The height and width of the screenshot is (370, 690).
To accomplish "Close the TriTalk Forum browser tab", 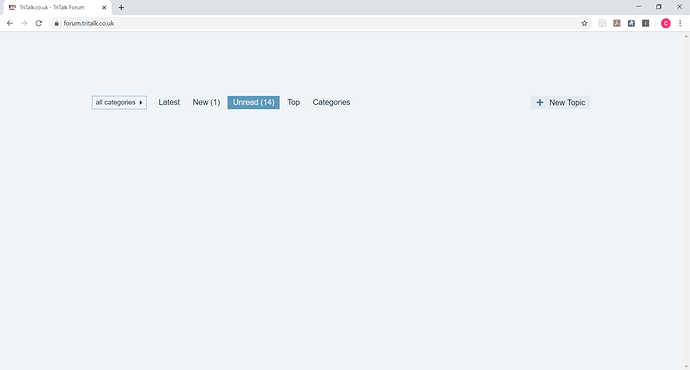I will 104,7.
